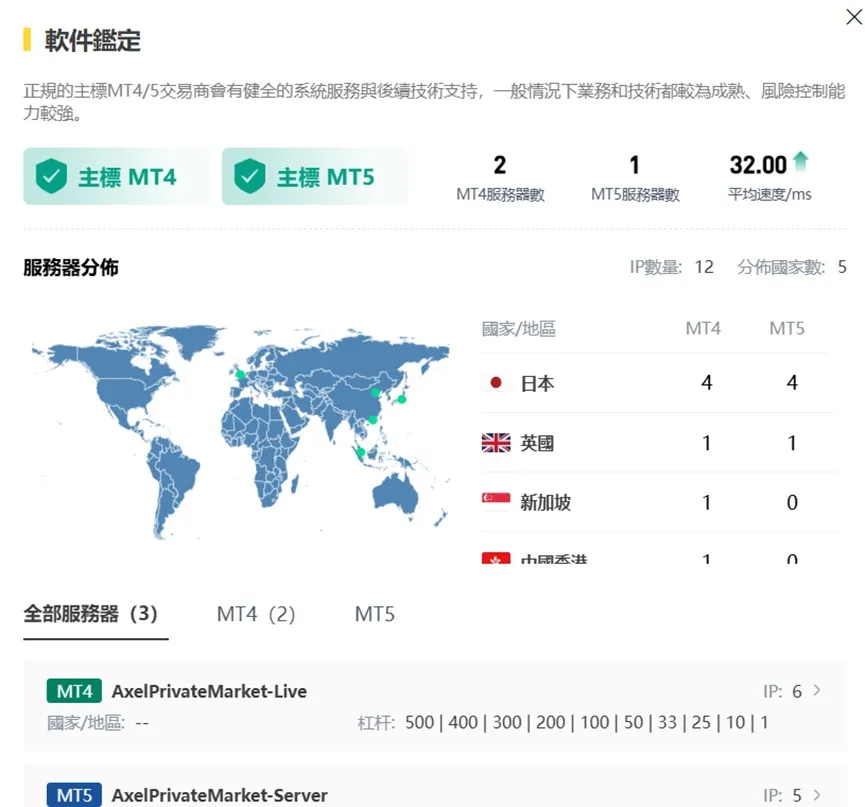This screenshot has width=865, height=807.
Task: Click the Hong Kong flag icon
Action: (x=495, y=558)
